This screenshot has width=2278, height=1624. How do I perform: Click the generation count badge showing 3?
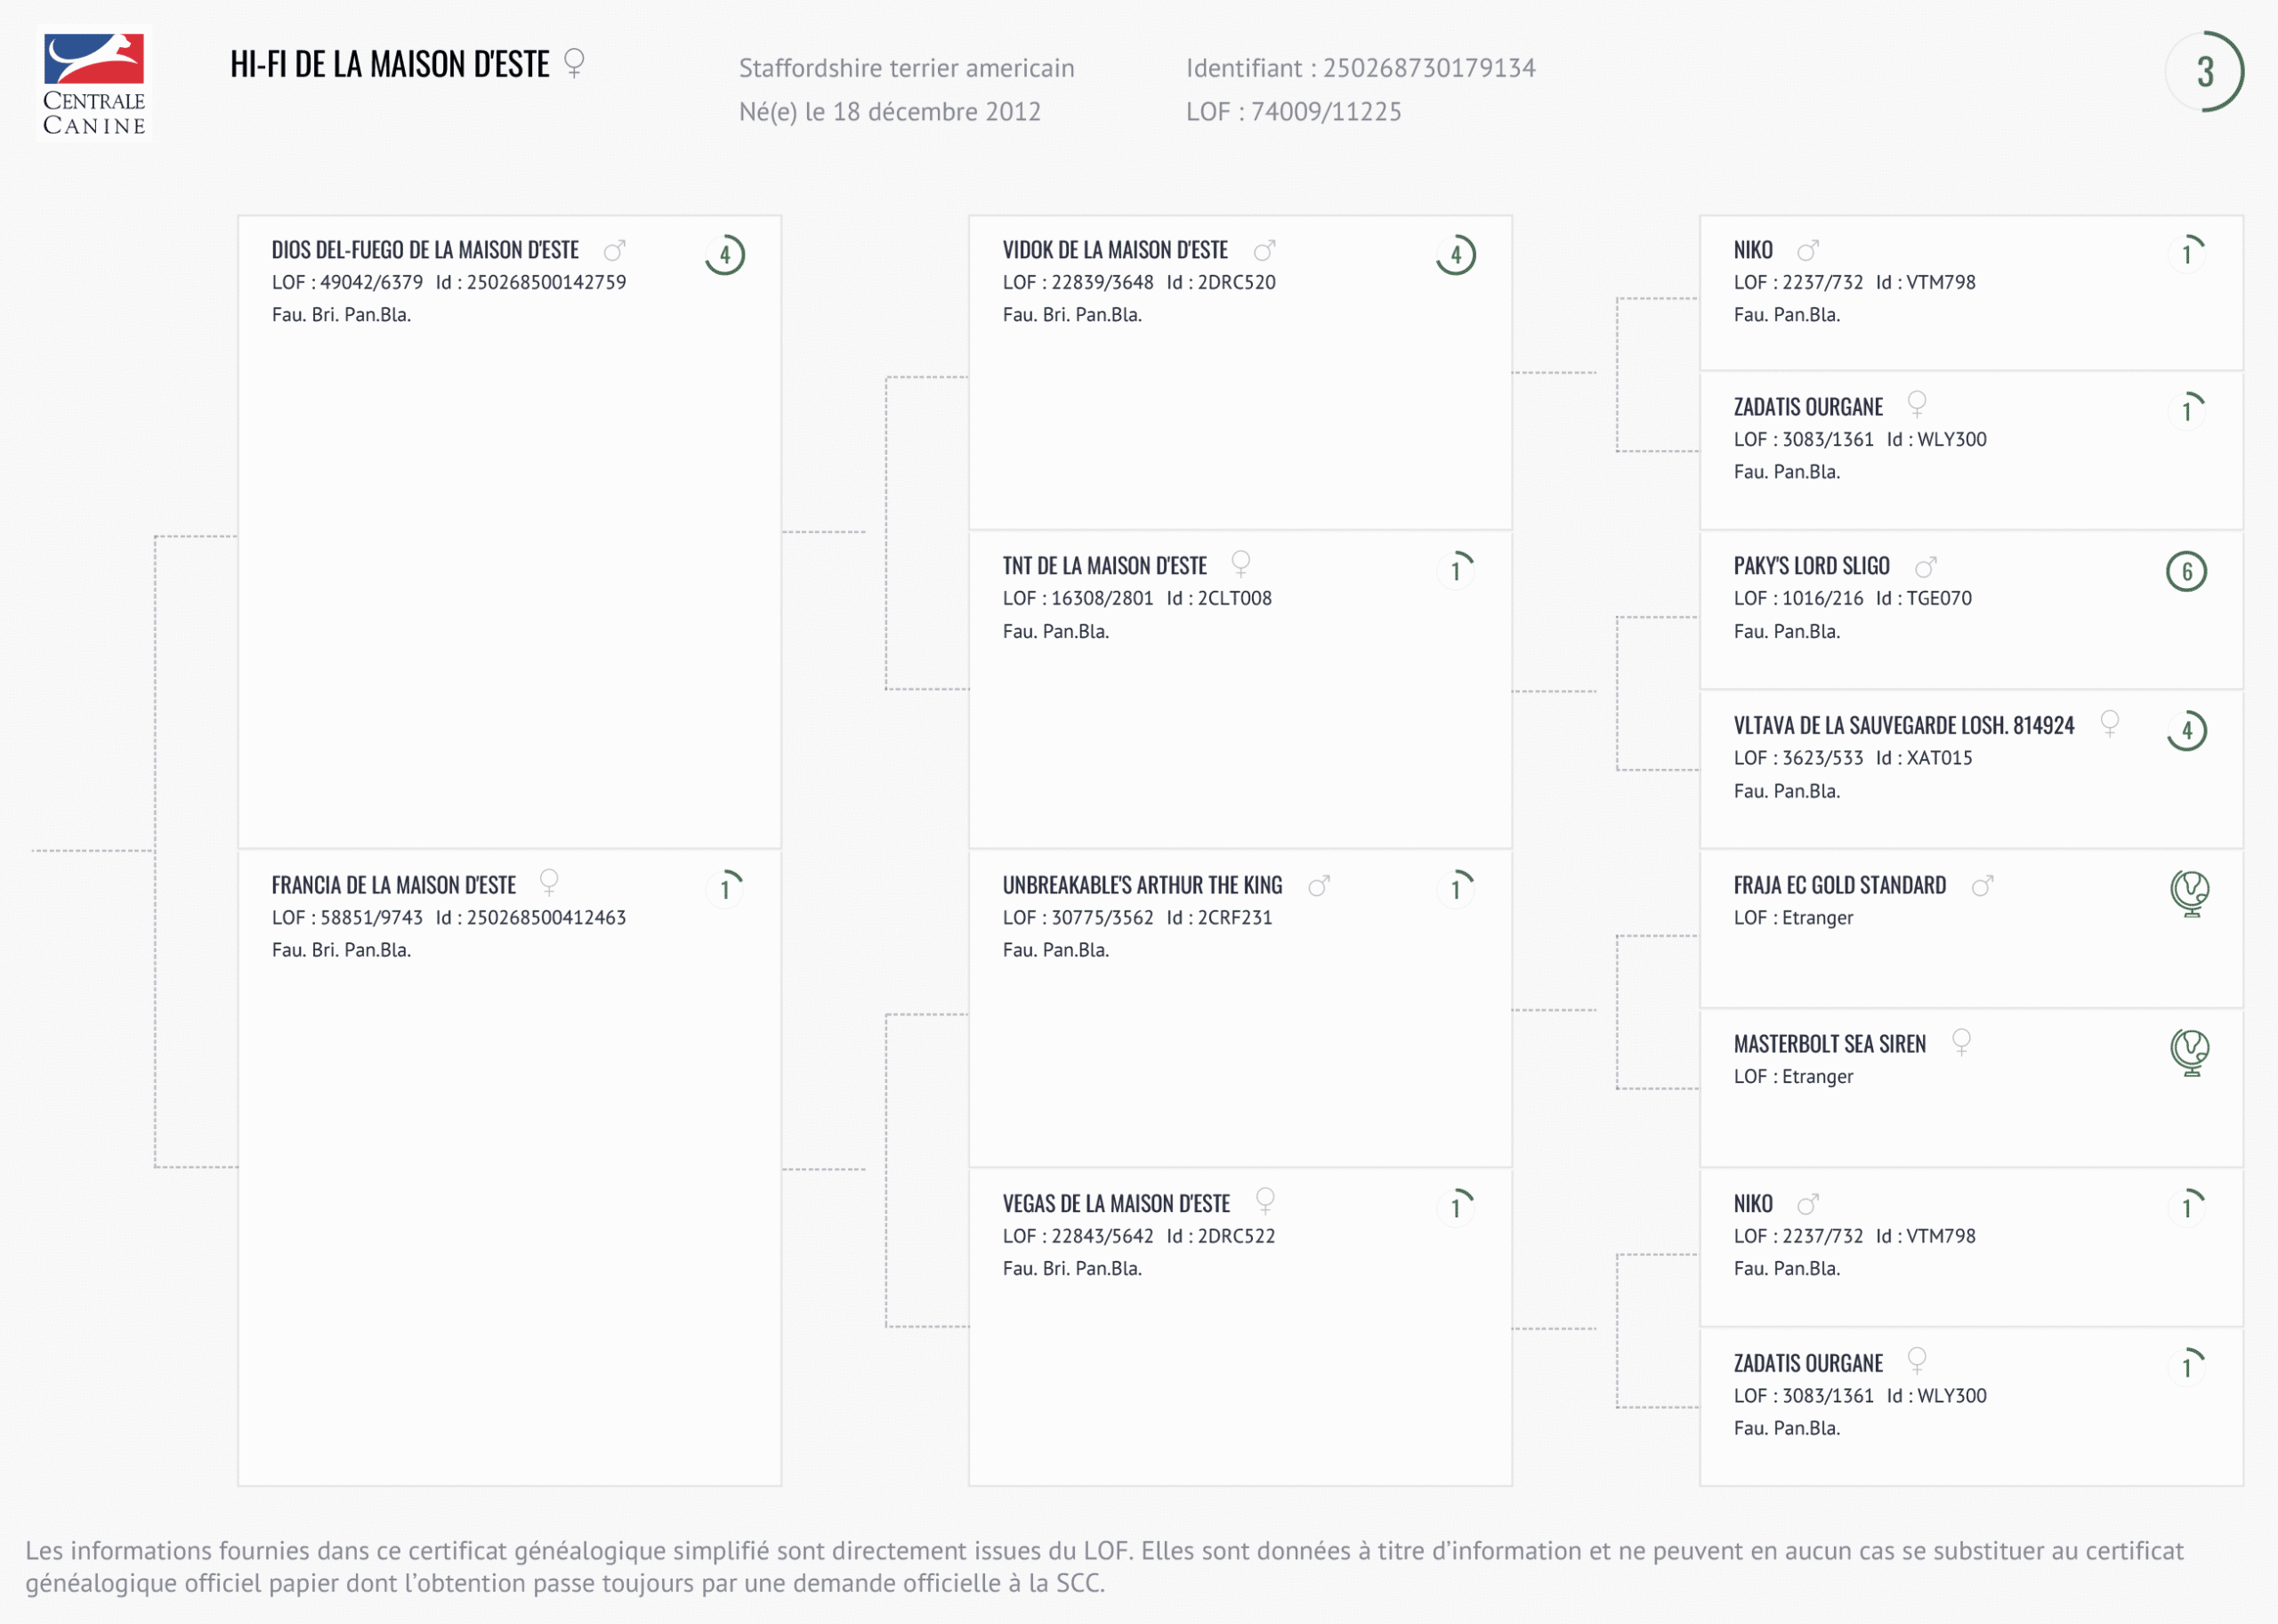tap(2204, 72)
